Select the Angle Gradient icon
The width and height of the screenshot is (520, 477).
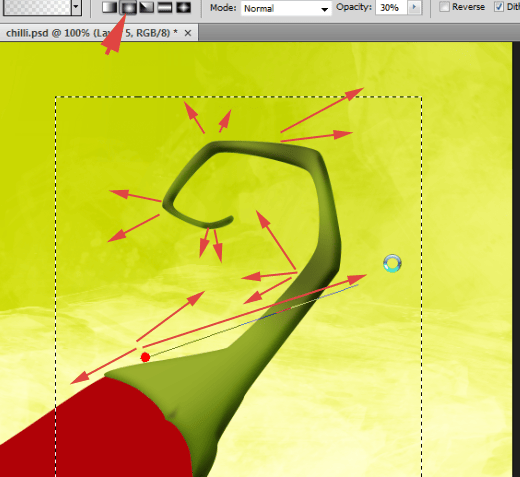[x=146, y=7]
